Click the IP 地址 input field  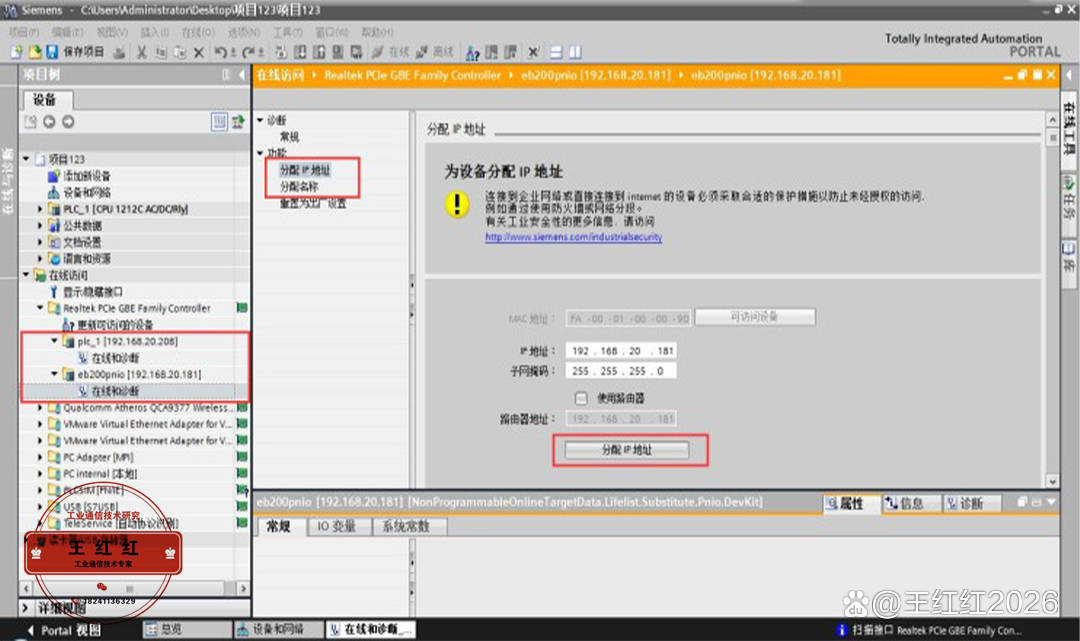[x=621, y=351]
